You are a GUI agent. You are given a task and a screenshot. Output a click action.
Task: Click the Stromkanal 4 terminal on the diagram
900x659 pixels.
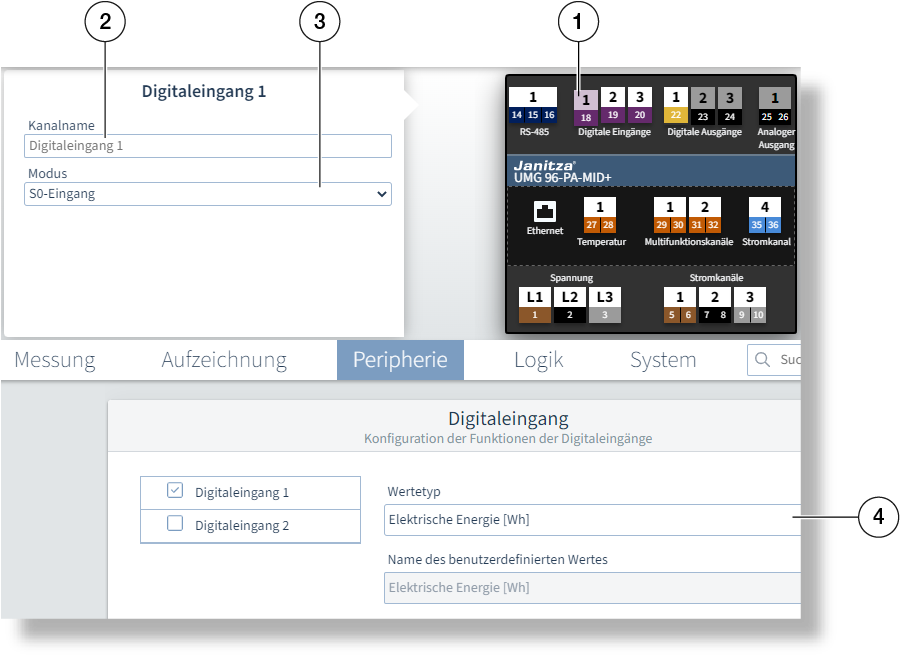[x=763, y=212]
